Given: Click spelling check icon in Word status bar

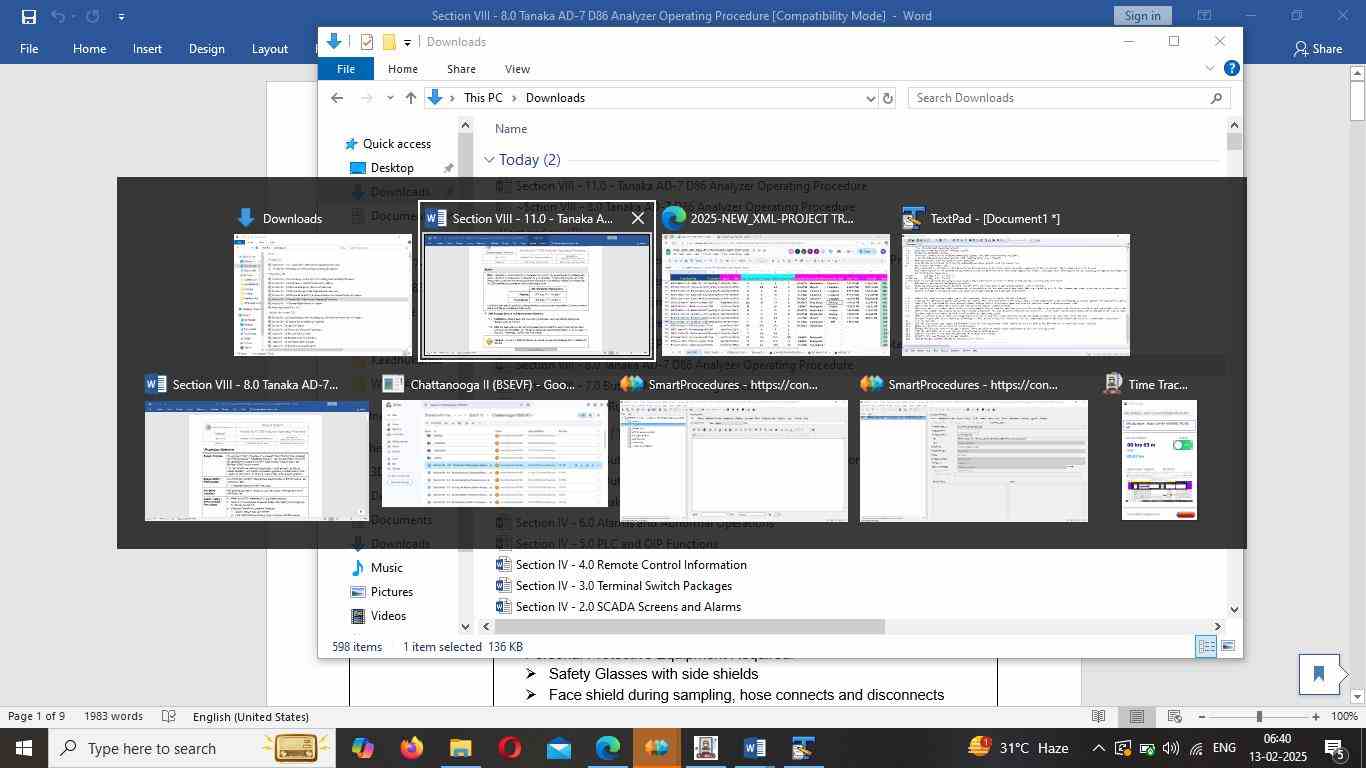Looking at the screenshot, I should click(169, 717).
